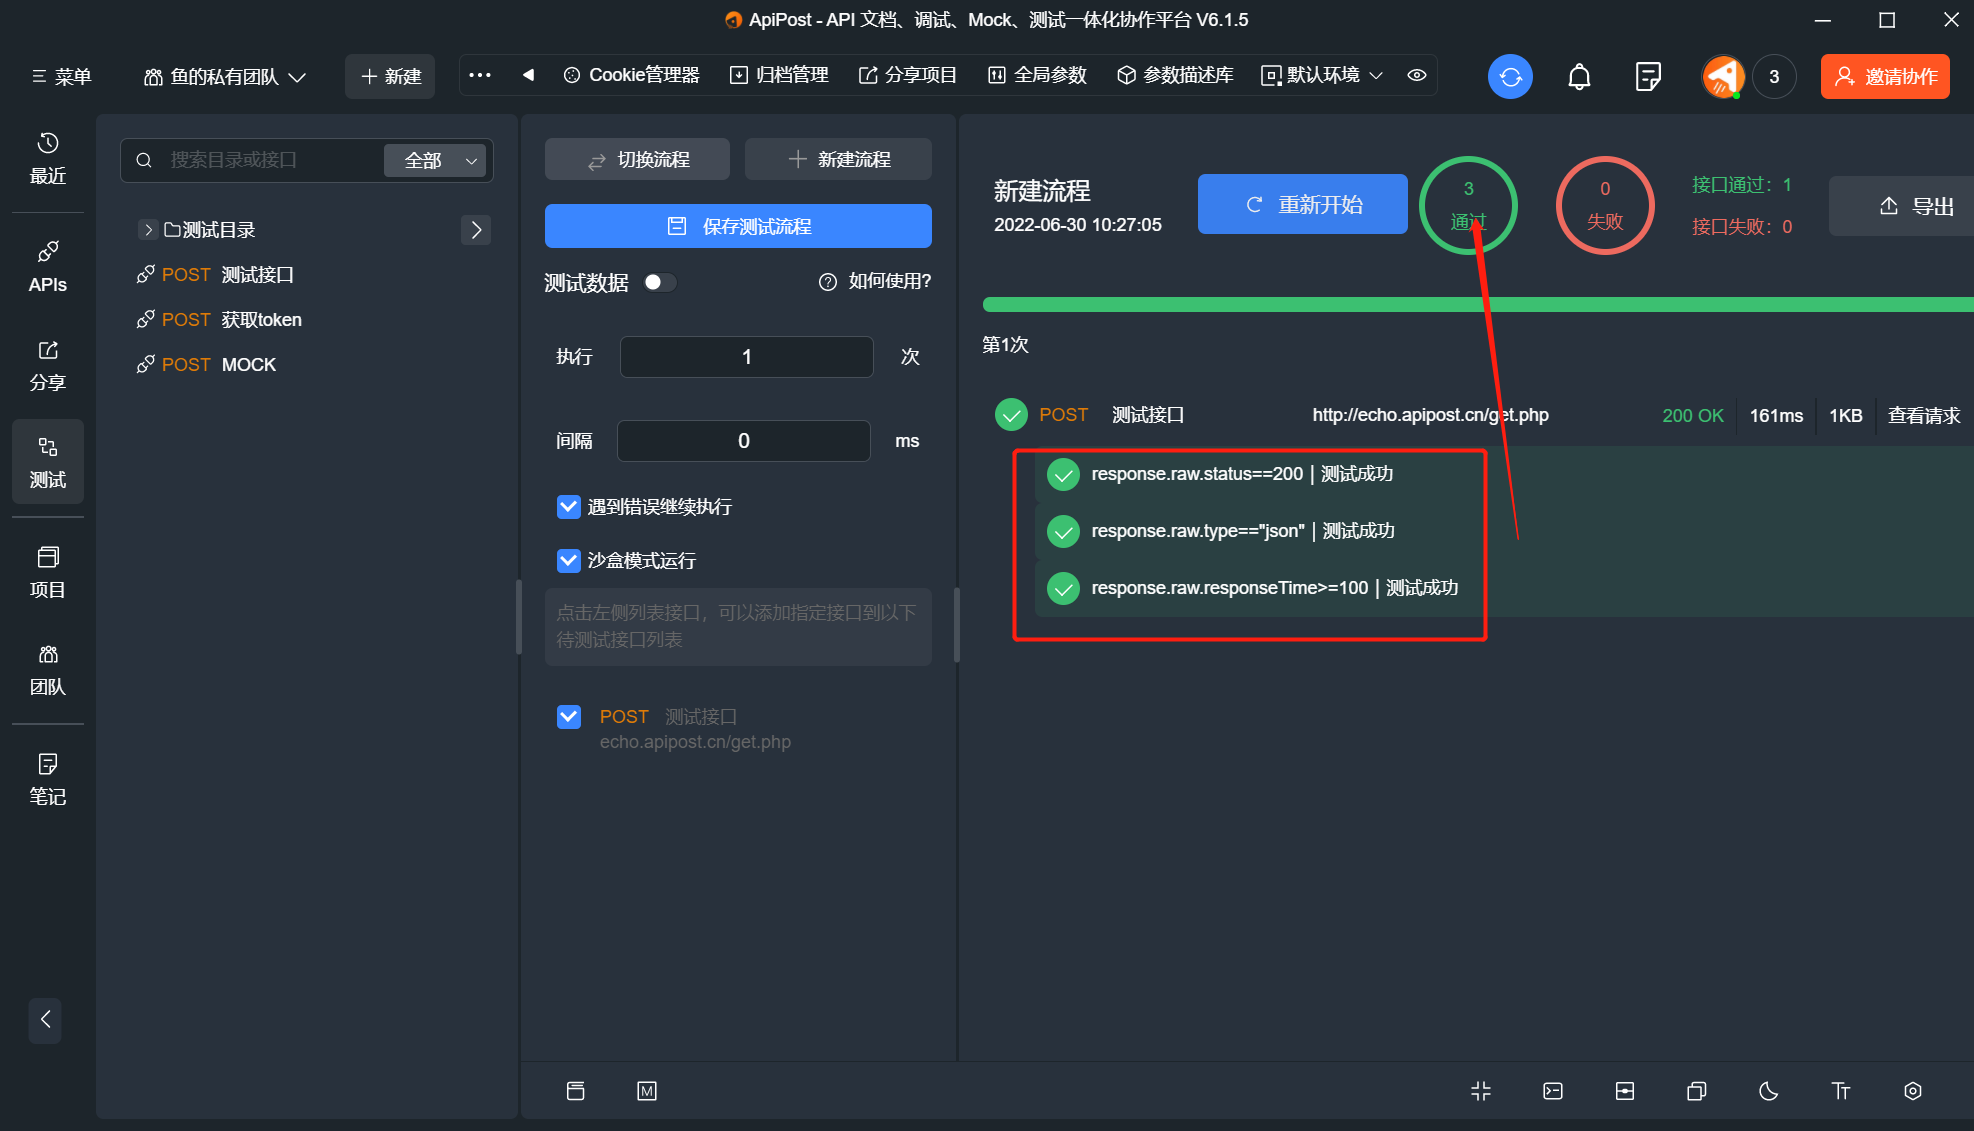Toggle environment preview eye icon
The width and height of the screenshot is (1974, 1131).
(x=1417, y=75)
